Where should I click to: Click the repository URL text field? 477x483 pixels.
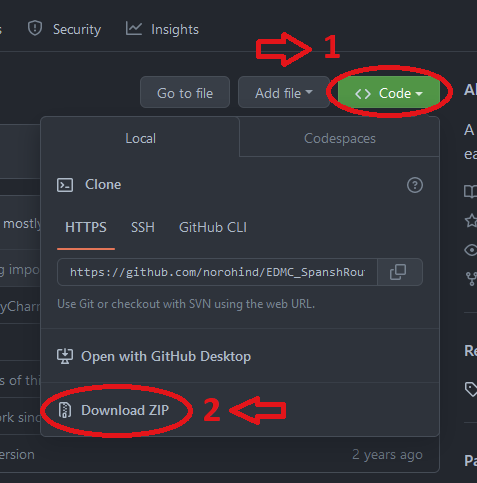click(x=217, y=272)
